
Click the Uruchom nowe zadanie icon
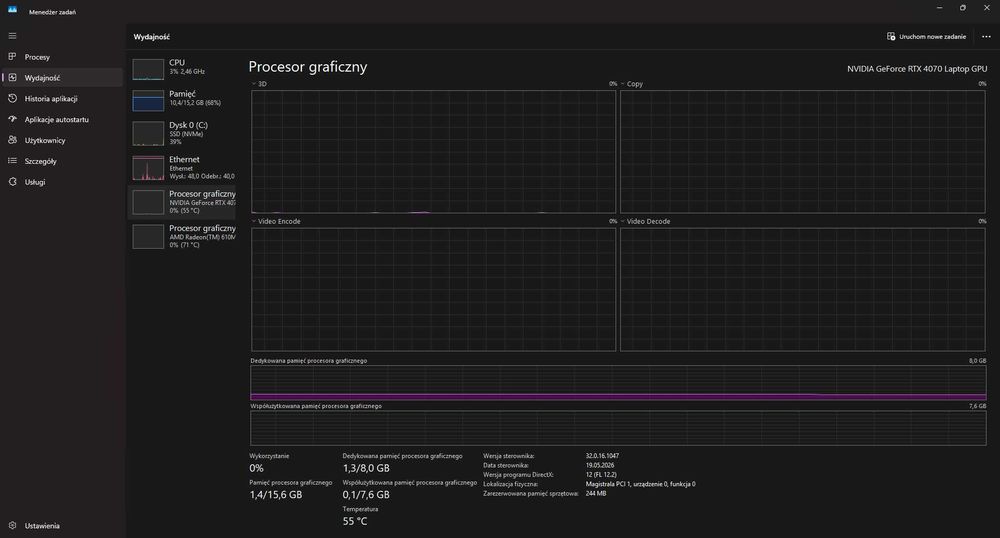point(891,36)
